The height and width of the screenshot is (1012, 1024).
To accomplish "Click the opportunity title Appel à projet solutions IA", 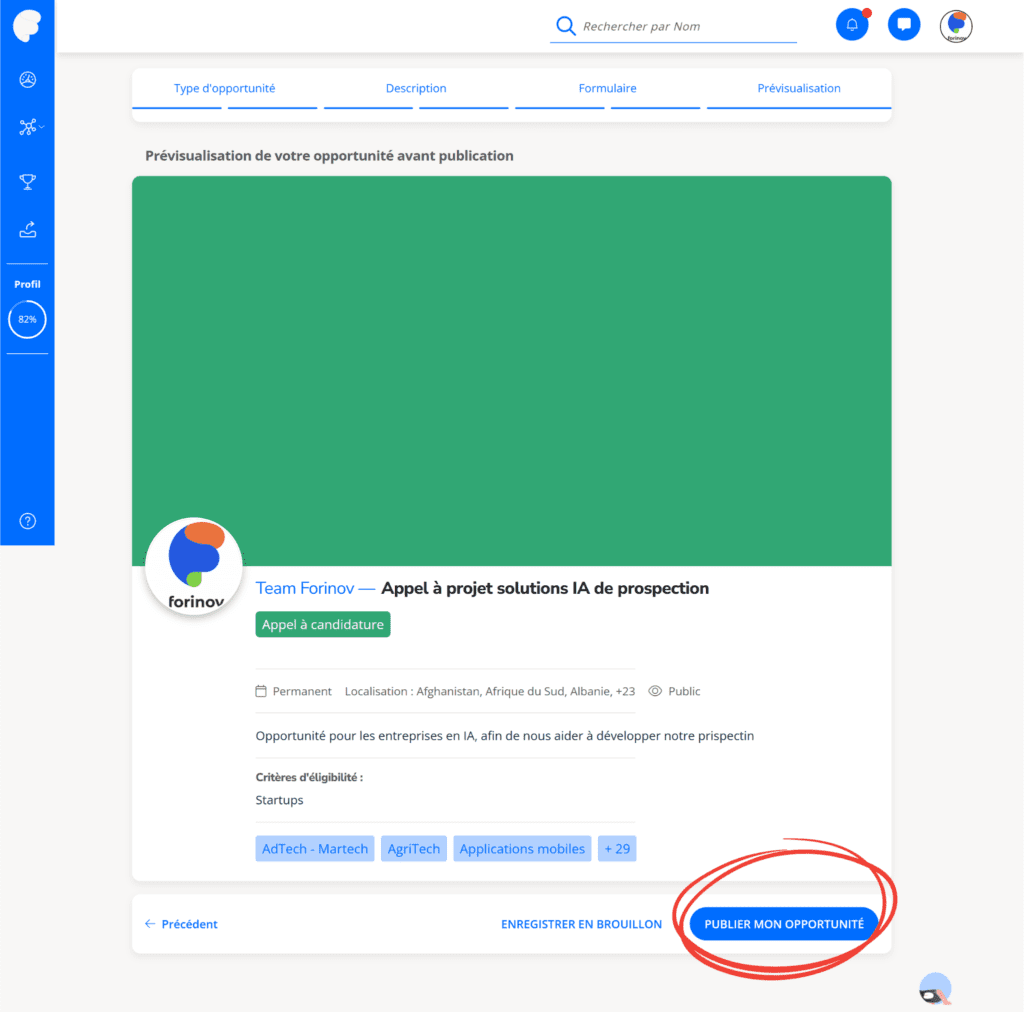I will [x=545, y=588].
